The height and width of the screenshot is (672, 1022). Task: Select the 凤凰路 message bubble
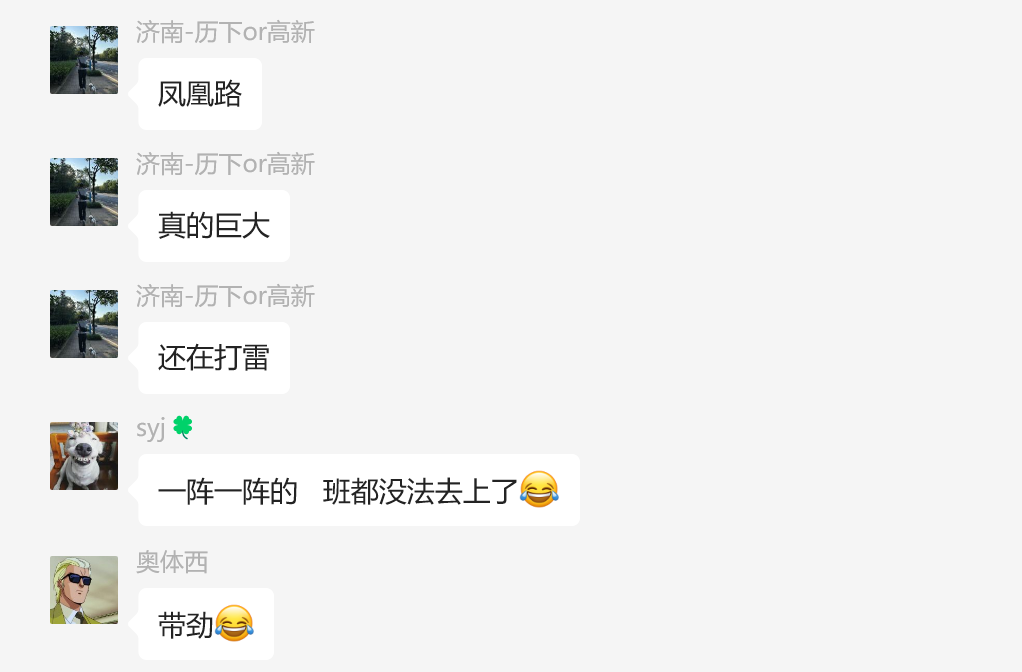coord(200,94)
